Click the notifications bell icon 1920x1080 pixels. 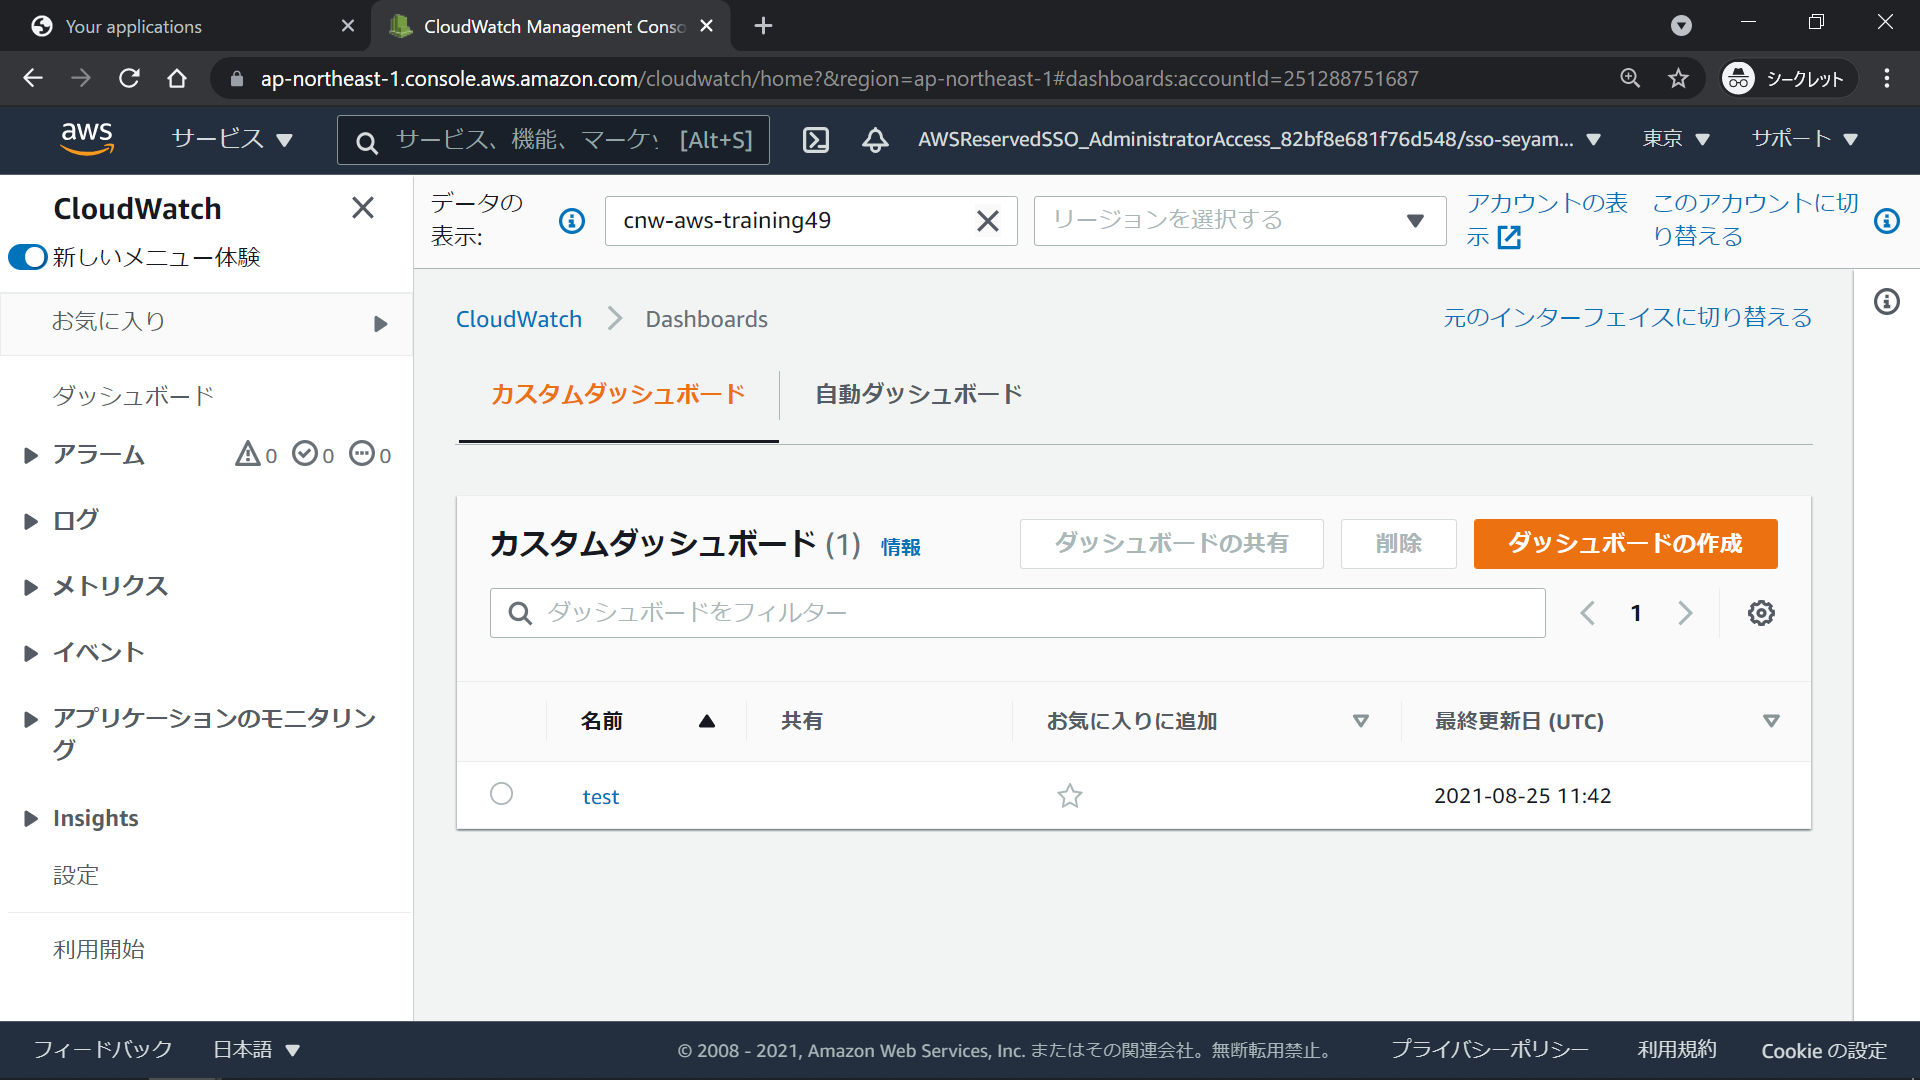click(x=875, y=140)
